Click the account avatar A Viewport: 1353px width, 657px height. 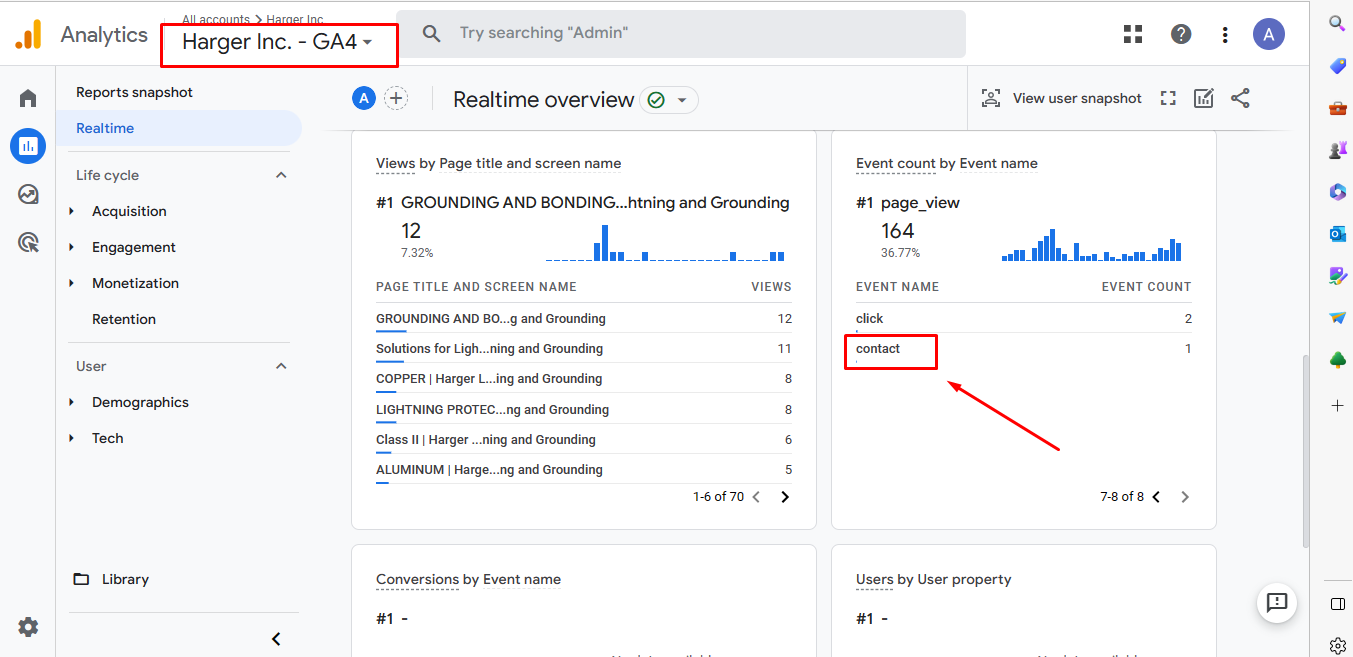[1269, 34]
